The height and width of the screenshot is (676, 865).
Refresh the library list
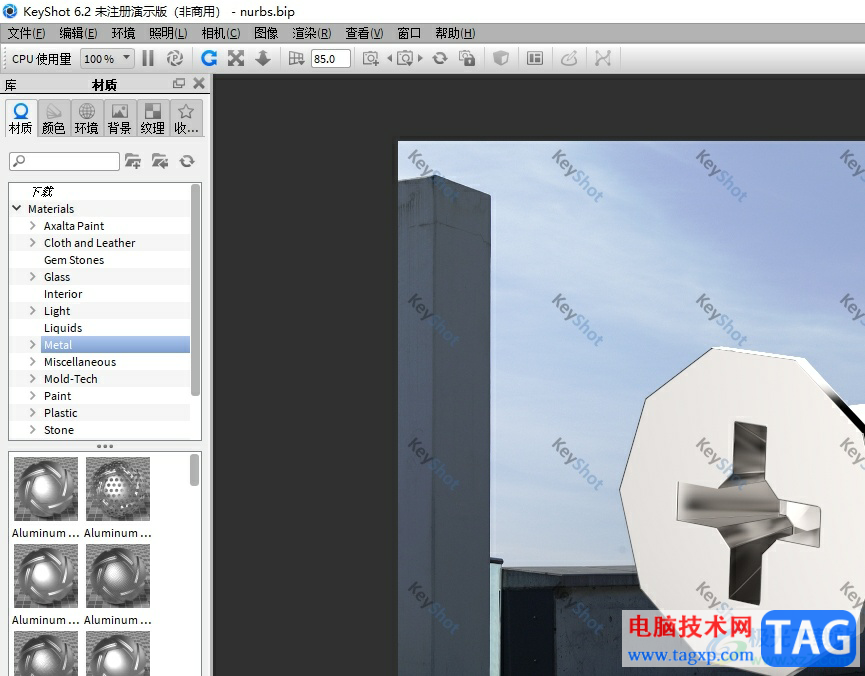click(187, 161)
